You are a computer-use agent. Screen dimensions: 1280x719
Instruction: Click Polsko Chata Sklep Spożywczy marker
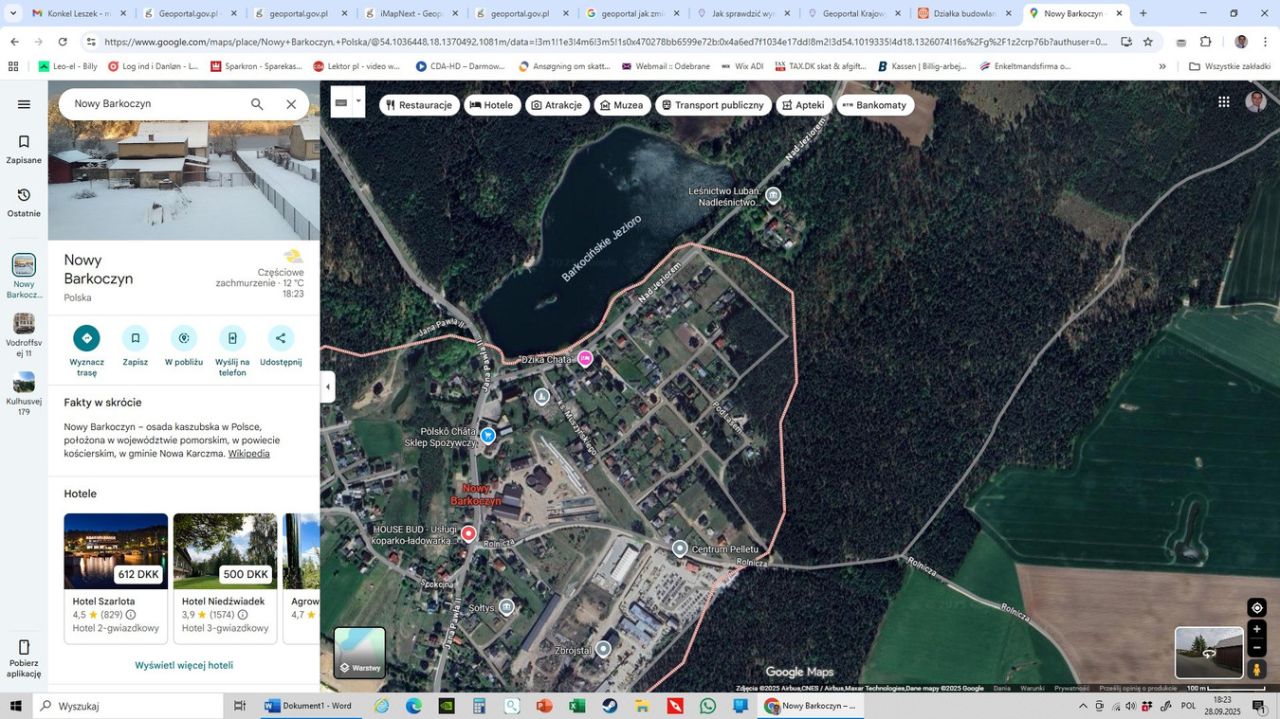[488, 435]
